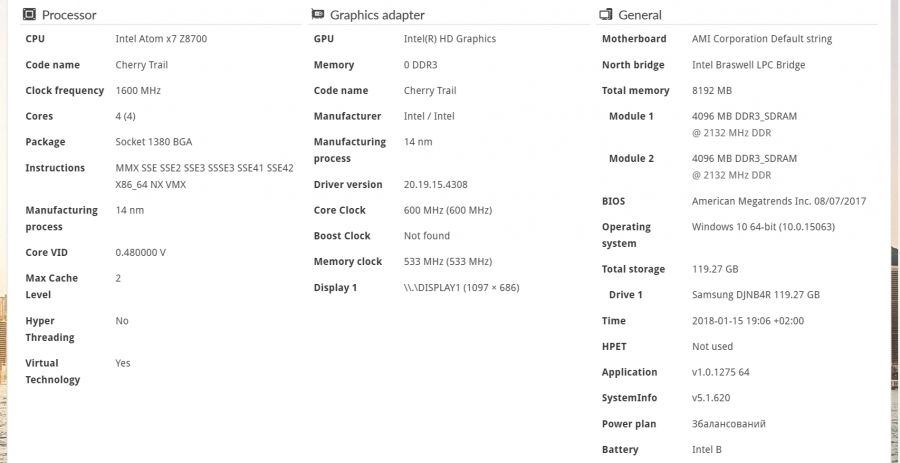Click the General section monitor icon
900x463 pixels.
pyautogui.click(x=606, y=15)
